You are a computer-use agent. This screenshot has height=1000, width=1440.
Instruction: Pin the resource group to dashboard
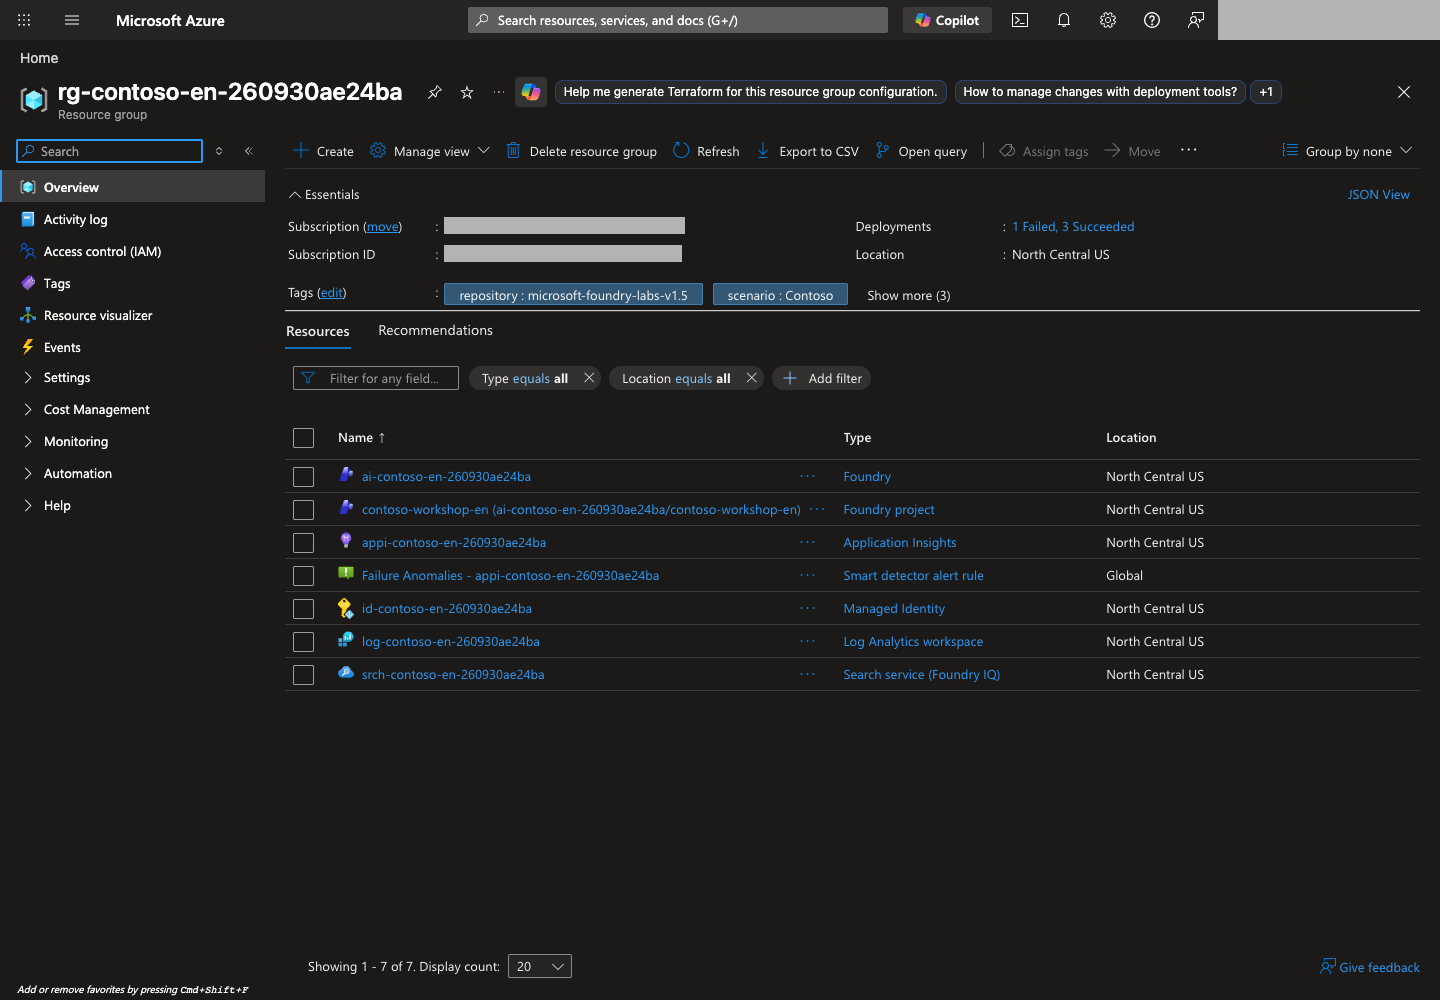click(x=435, y=92)
